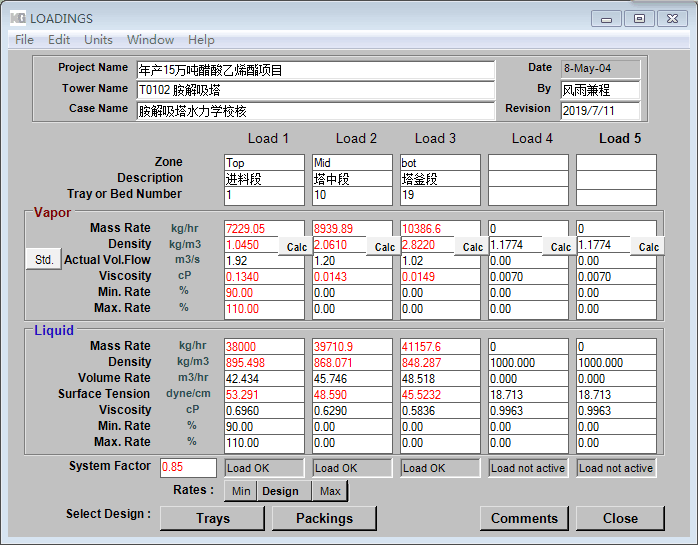Viewport: 698px width, 545px height.
Task: Click the Close button at bottom
Action: click(x=620, y=518)
